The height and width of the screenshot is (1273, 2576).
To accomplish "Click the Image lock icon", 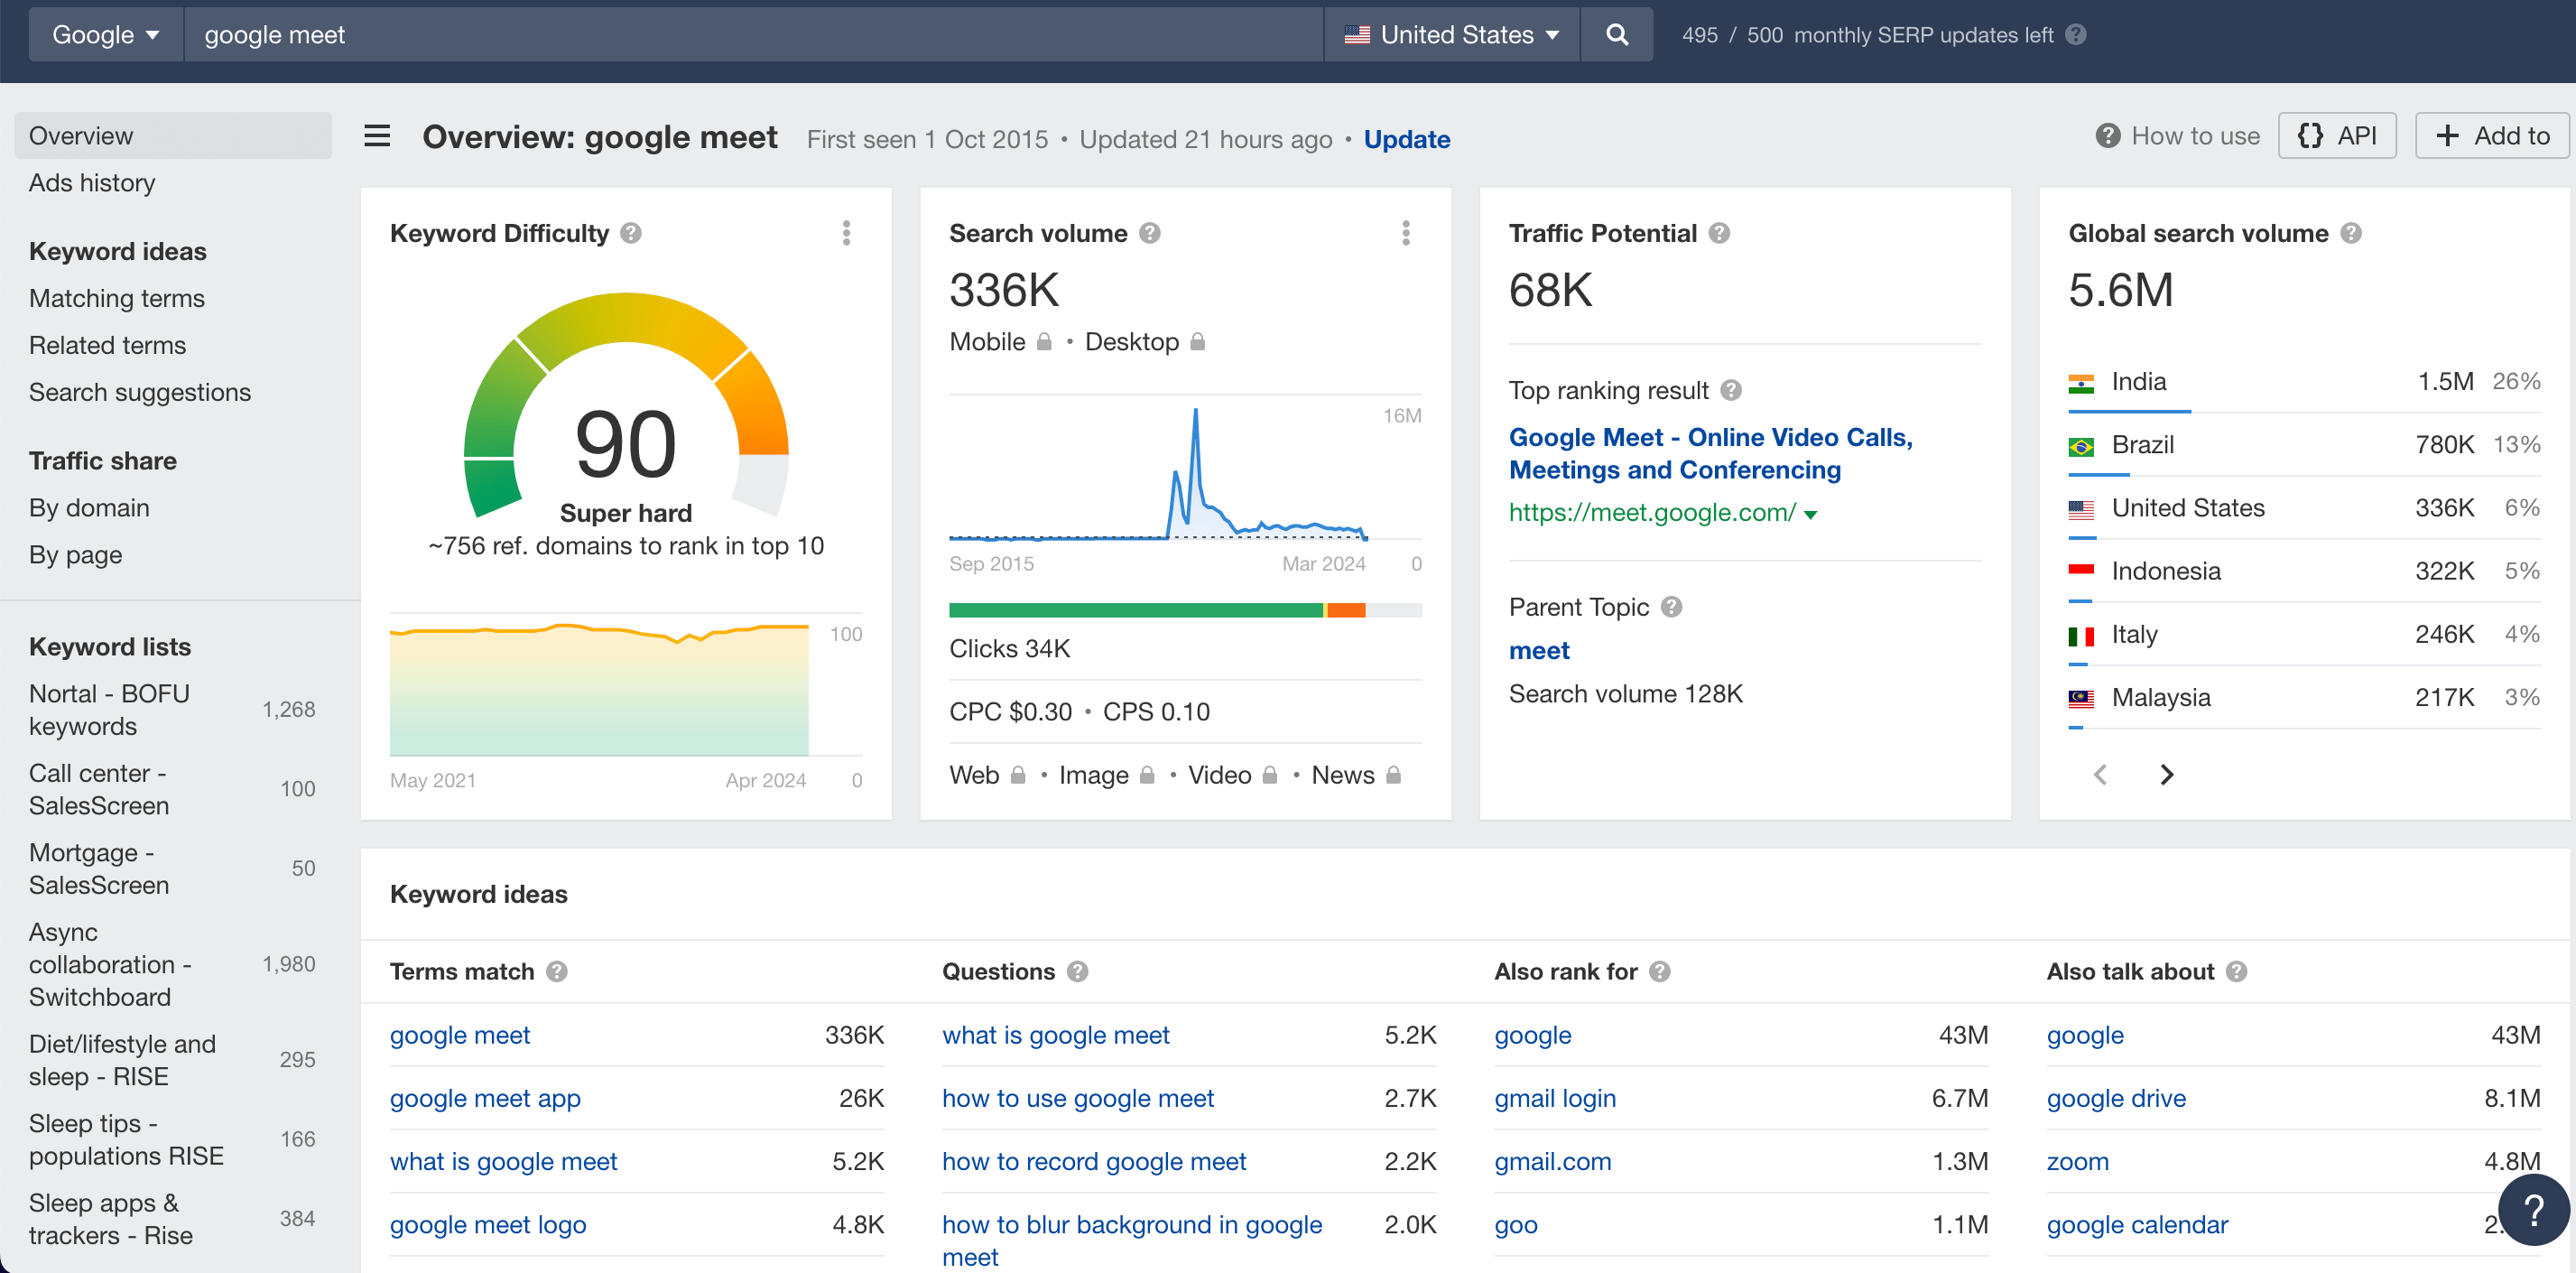I will [1147, 775].
